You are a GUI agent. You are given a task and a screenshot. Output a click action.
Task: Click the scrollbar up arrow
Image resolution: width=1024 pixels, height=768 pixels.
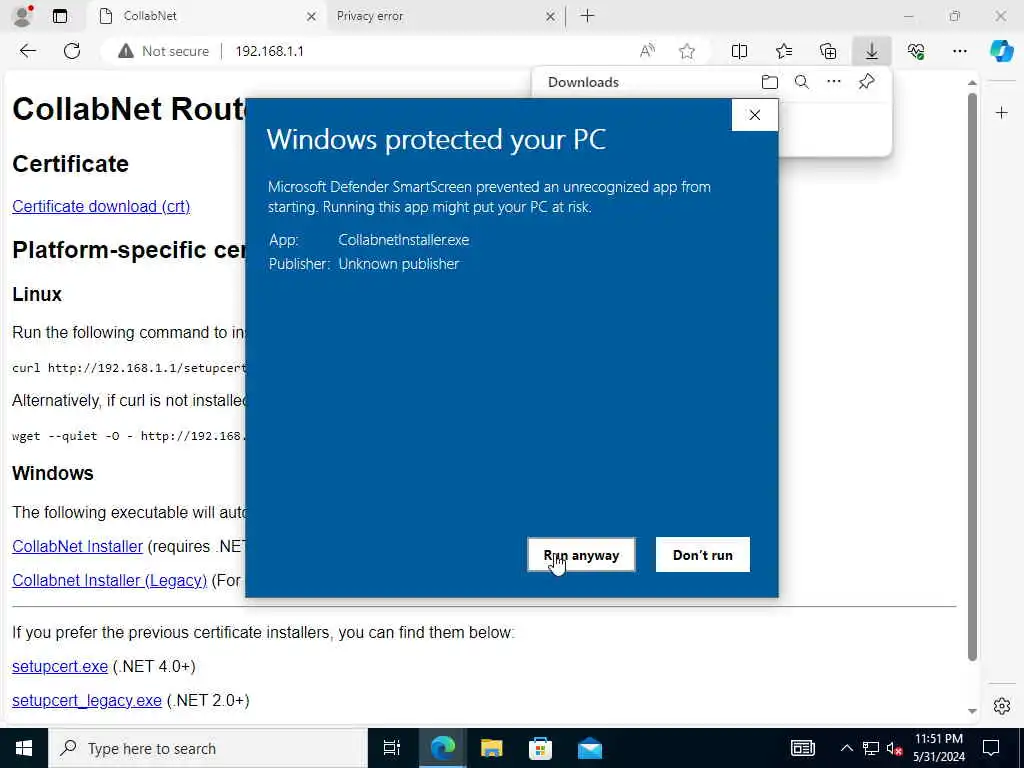(x=972, y=83)
